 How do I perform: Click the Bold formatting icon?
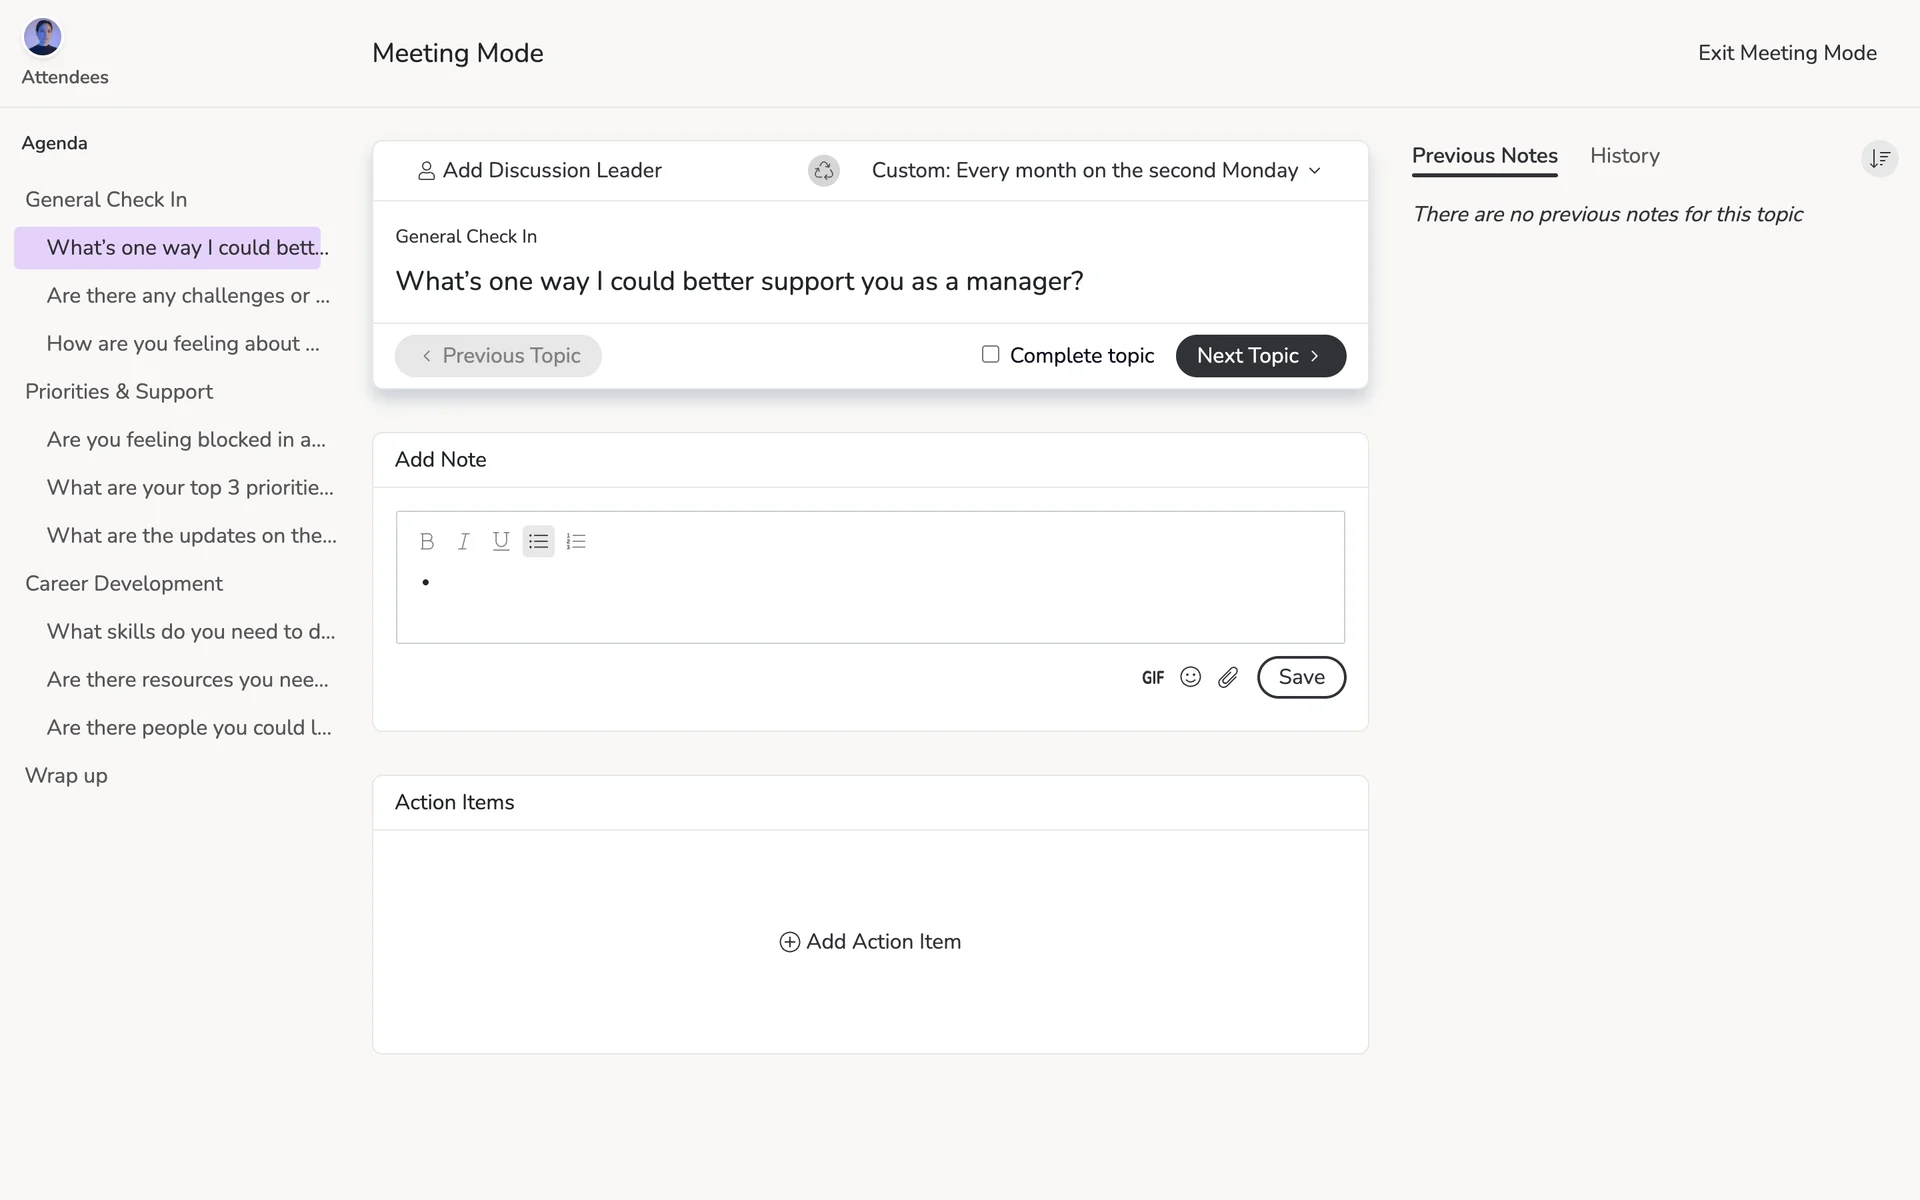pyautogui.click(x=427, y=541)
